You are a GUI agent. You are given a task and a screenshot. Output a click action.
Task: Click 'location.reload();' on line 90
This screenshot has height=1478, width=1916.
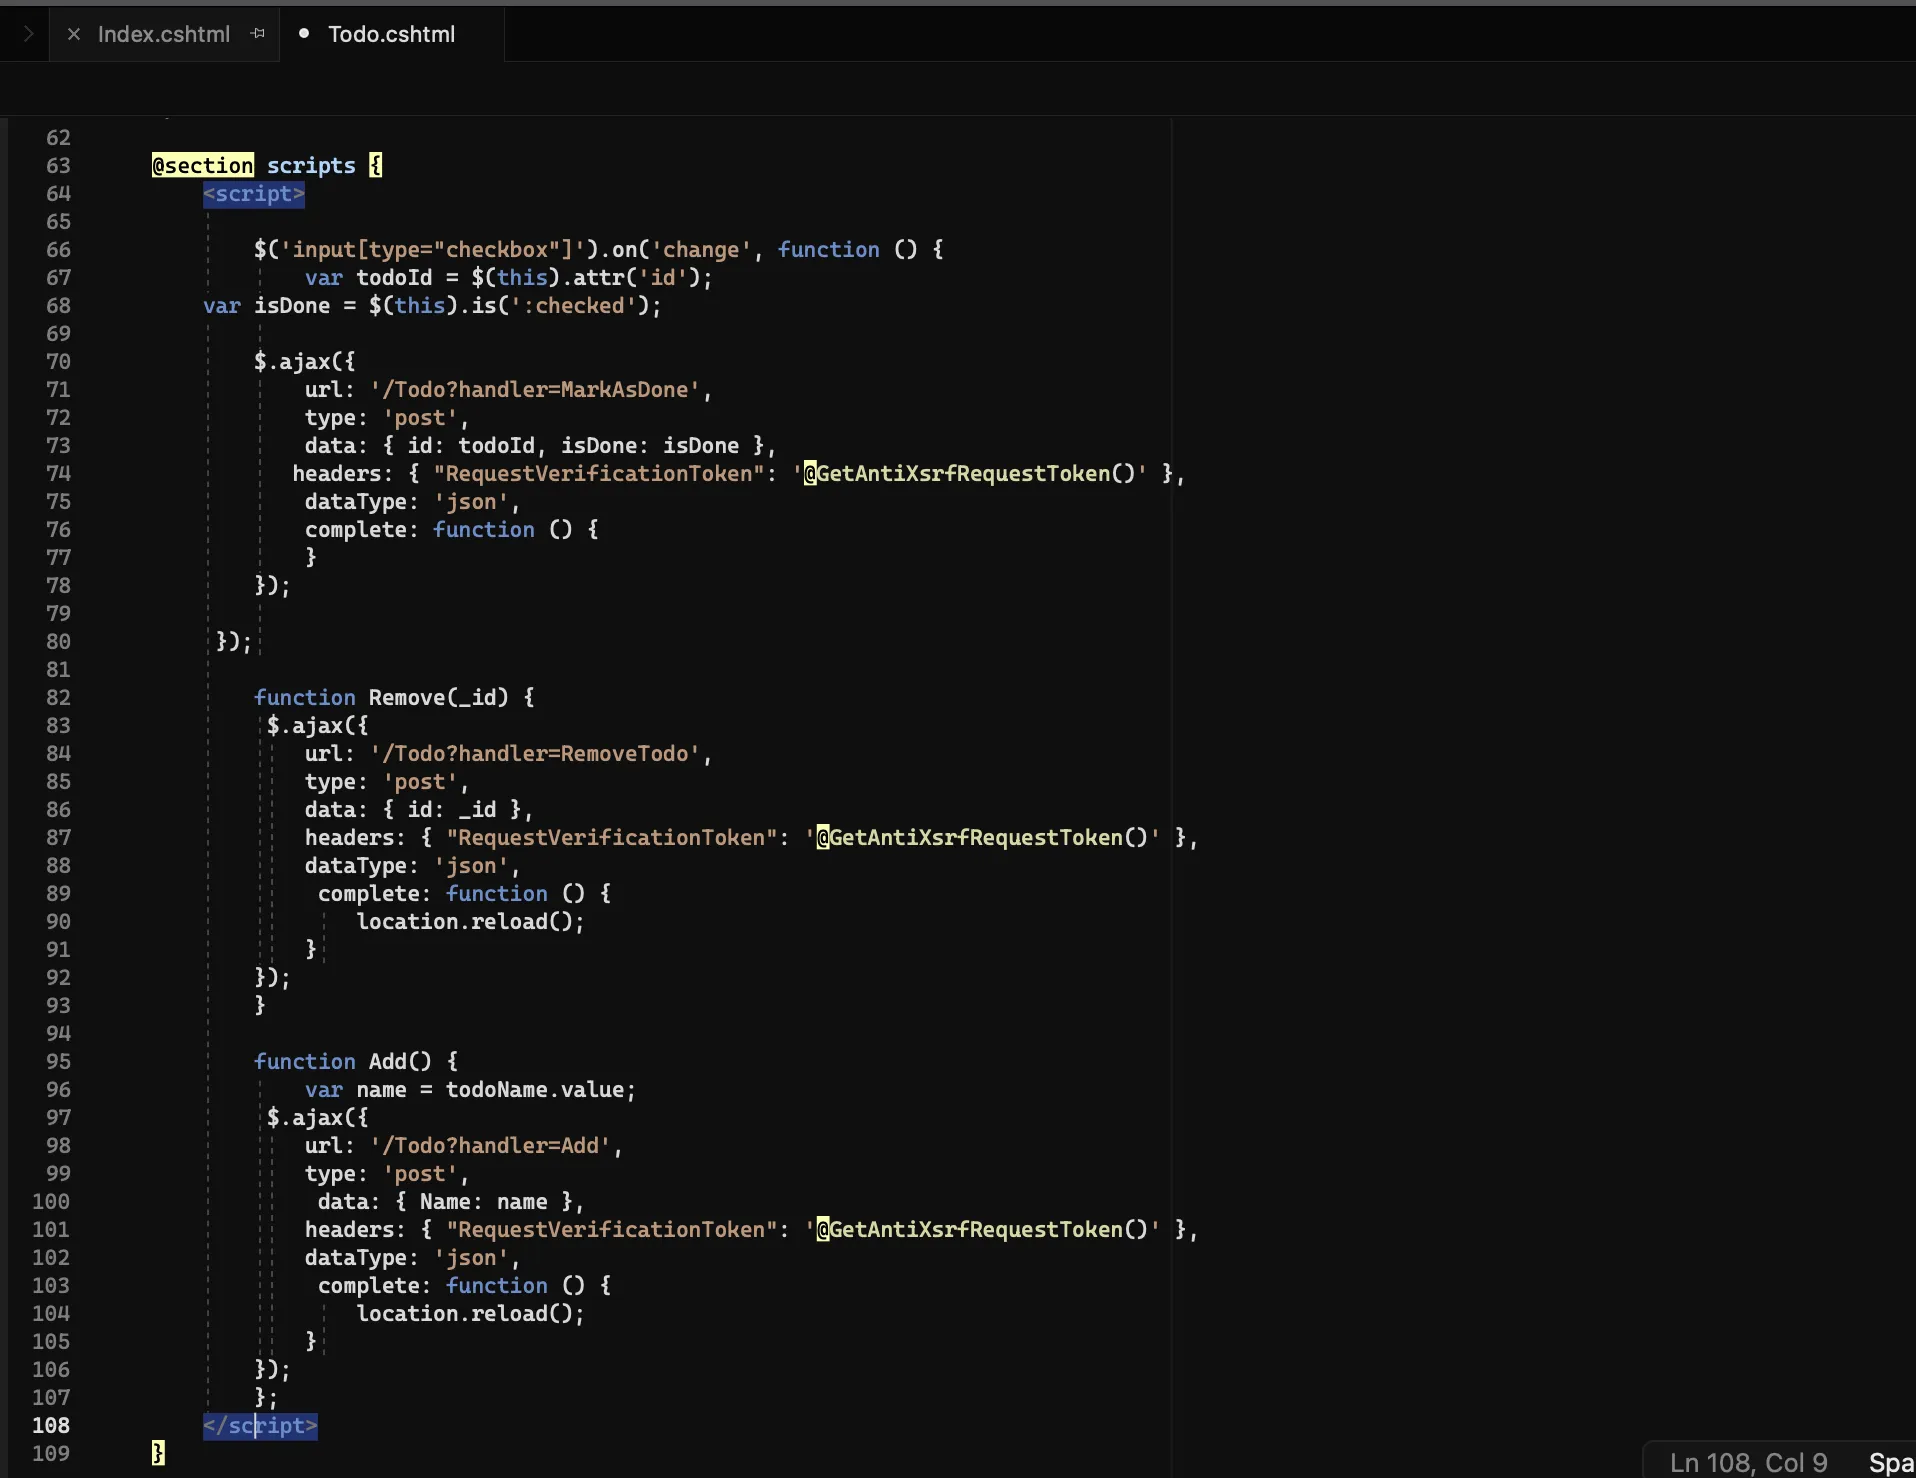469,921
